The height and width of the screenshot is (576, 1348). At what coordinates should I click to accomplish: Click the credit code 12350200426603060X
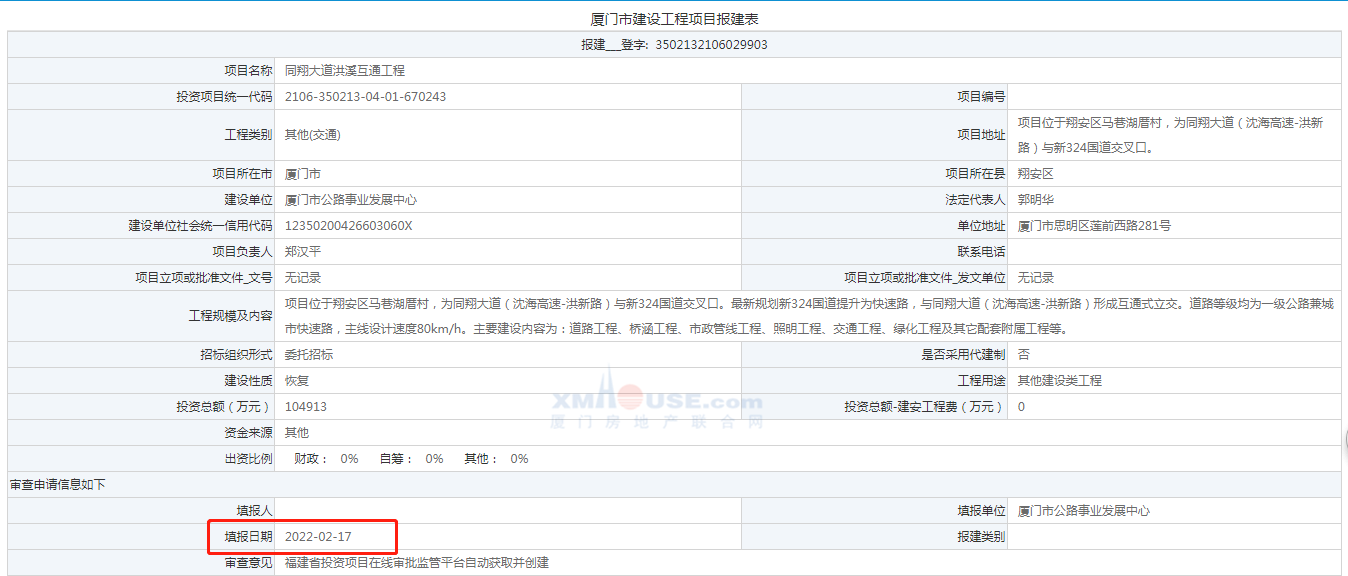348,226
